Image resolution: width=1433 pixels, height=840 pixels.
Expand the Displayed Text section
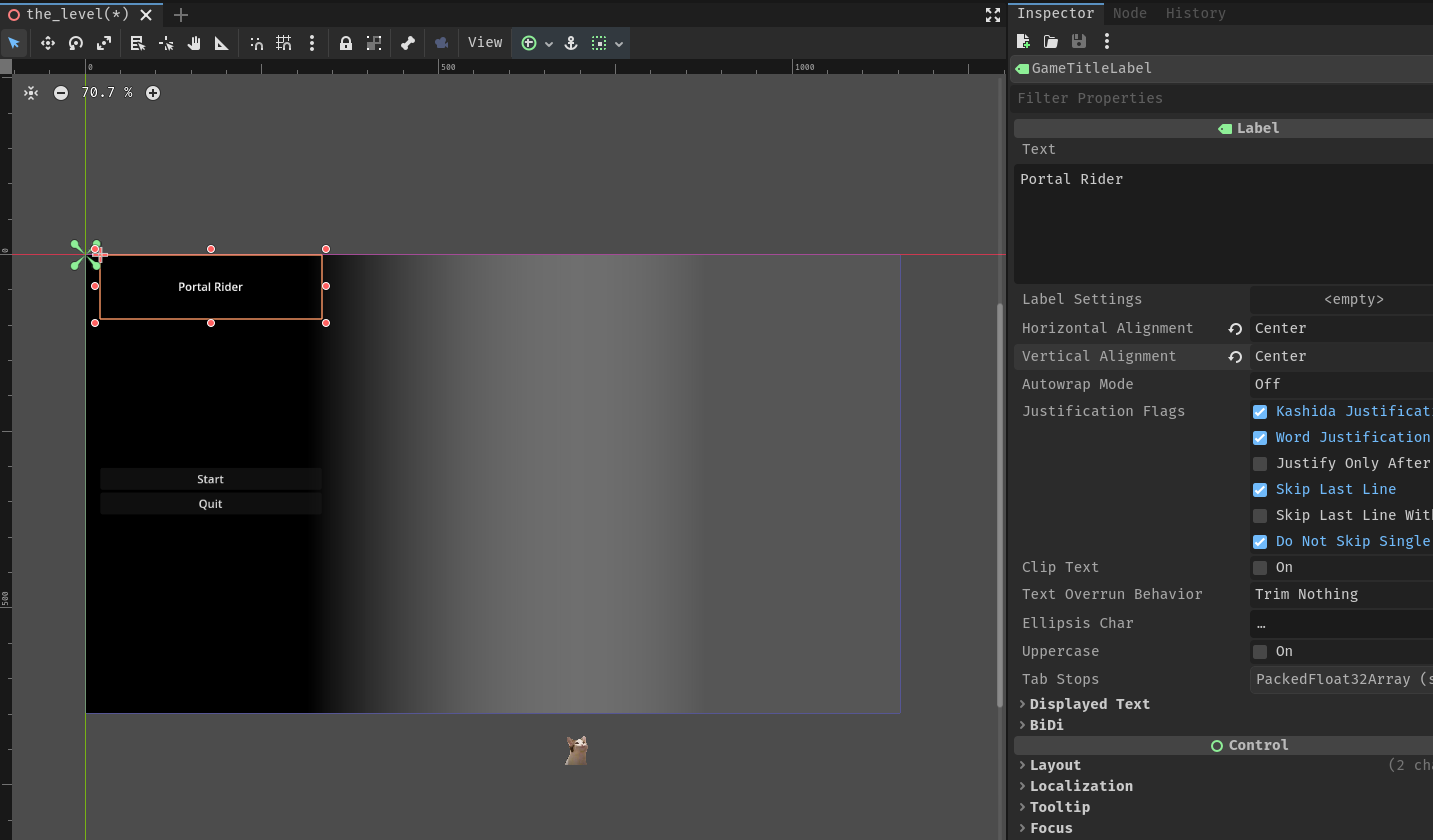pos(1089,704)
